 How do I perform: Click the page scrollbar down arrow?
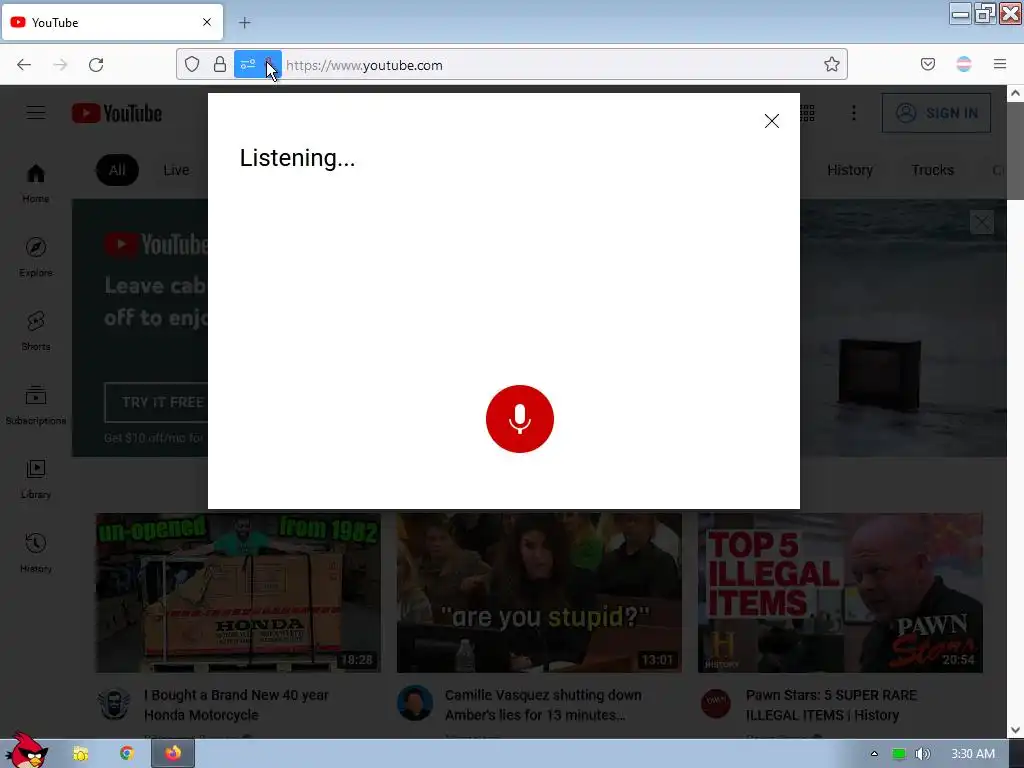1015,730
